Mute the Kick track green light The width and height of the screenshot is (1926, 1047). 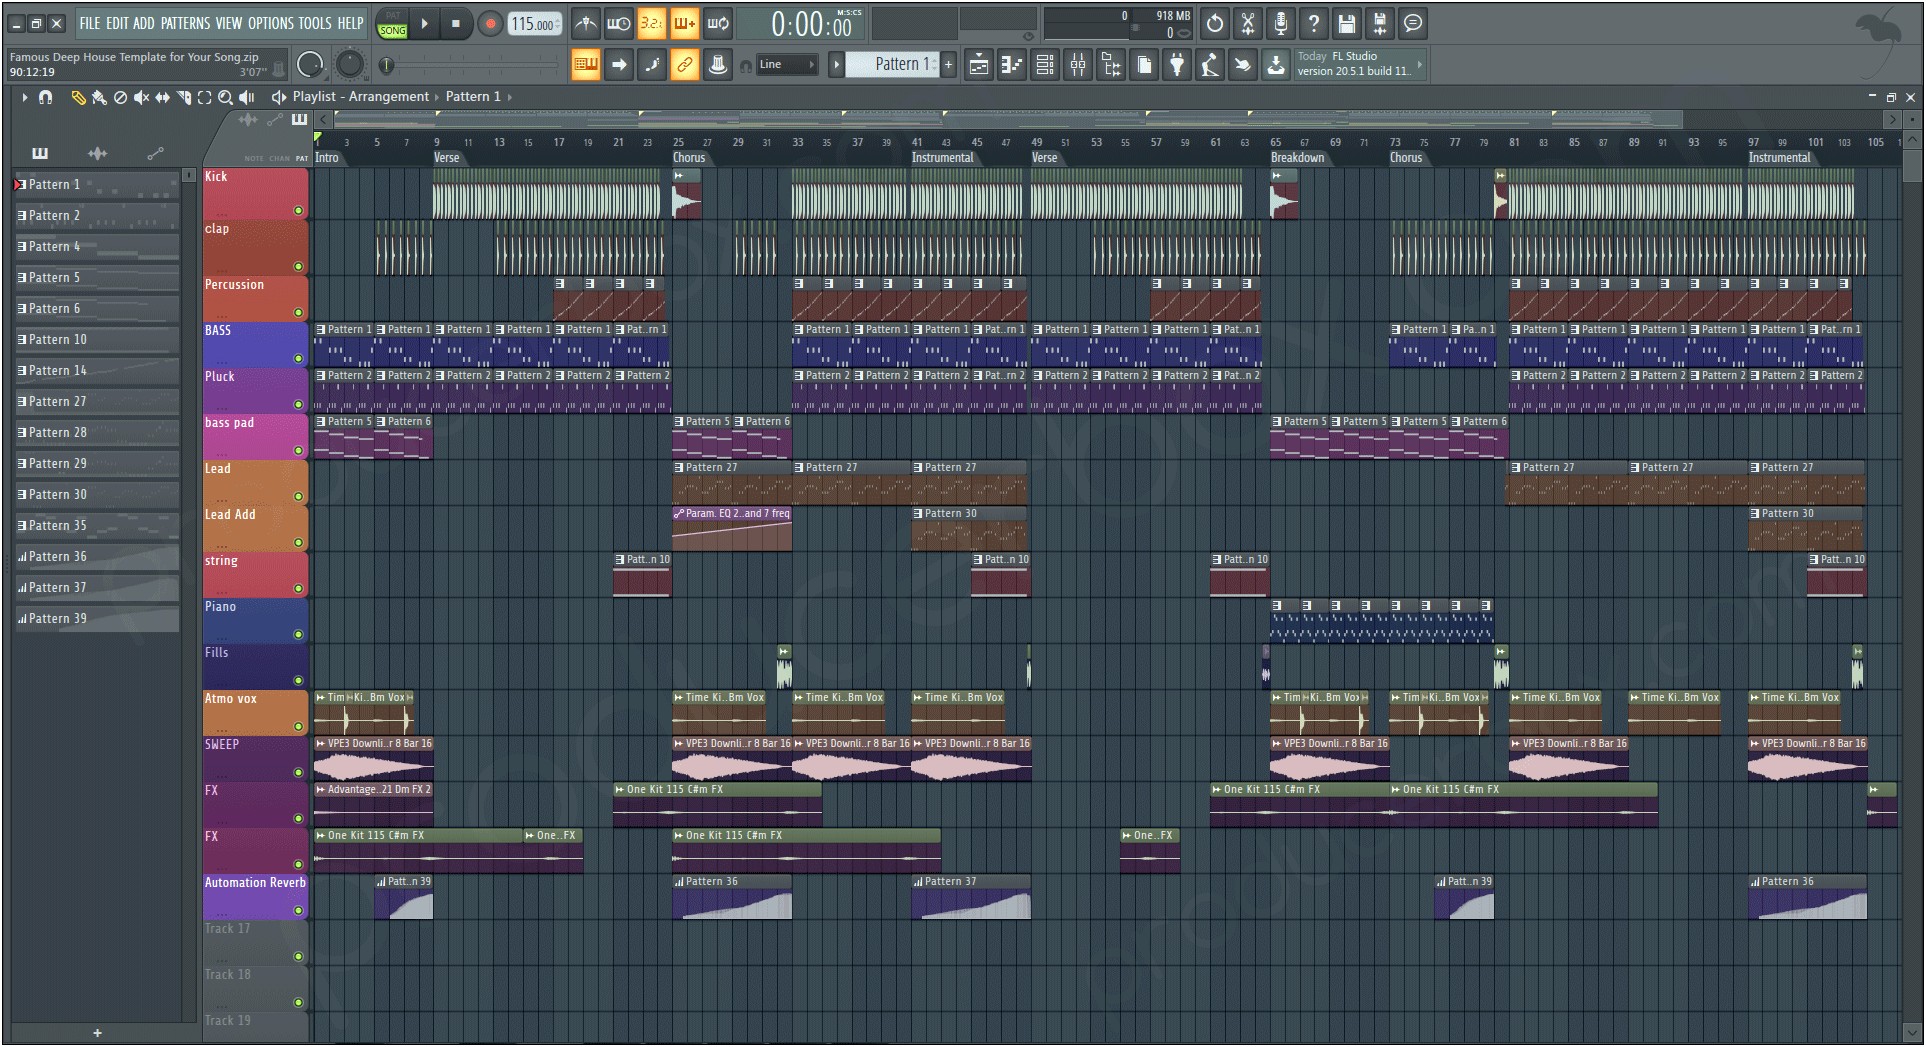point(298,211)
